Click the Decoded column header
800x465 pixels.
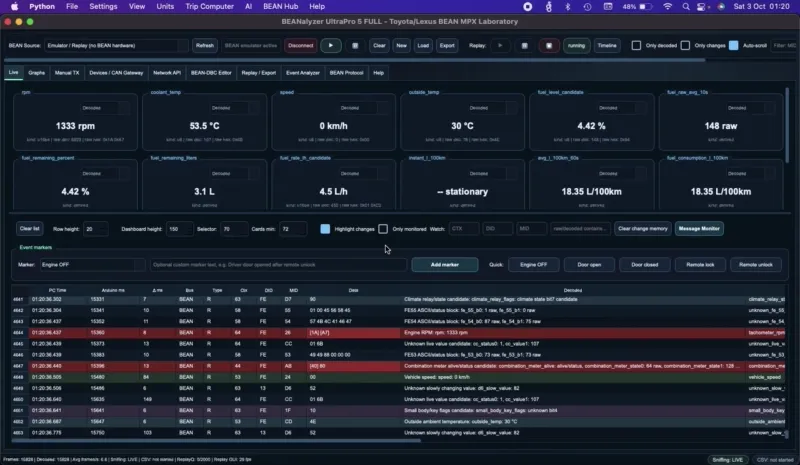point(572,290)
